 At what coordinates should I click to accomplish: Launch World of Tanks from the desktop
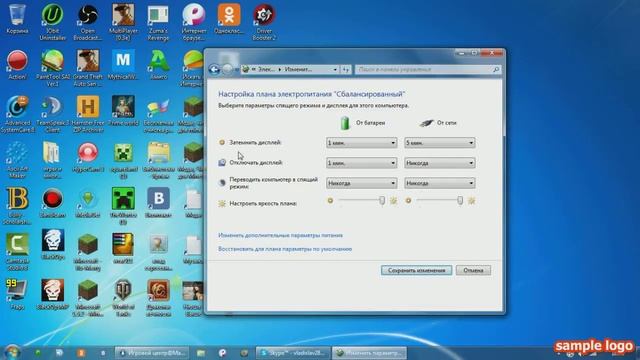click(x=123, y=298)
